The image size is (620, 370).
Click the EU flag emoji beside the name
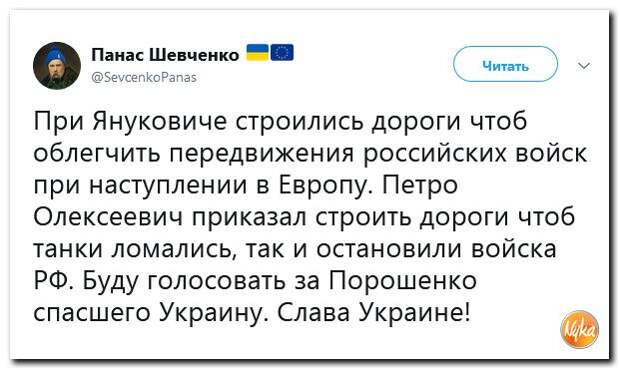click(x=282, y=53)
